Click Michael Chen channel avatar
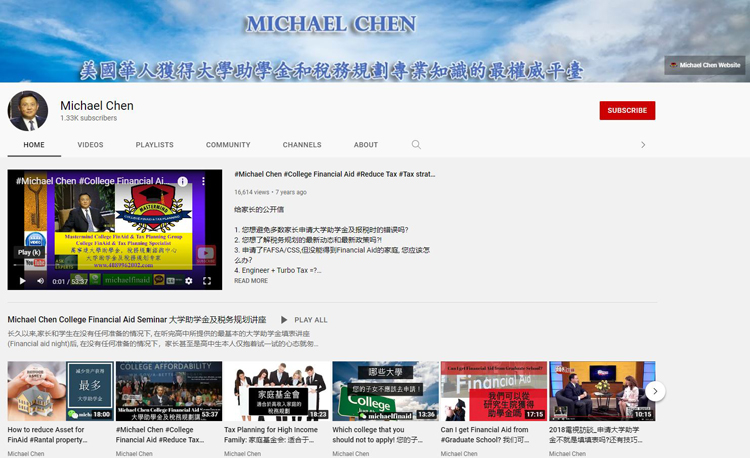 point(28,111)
